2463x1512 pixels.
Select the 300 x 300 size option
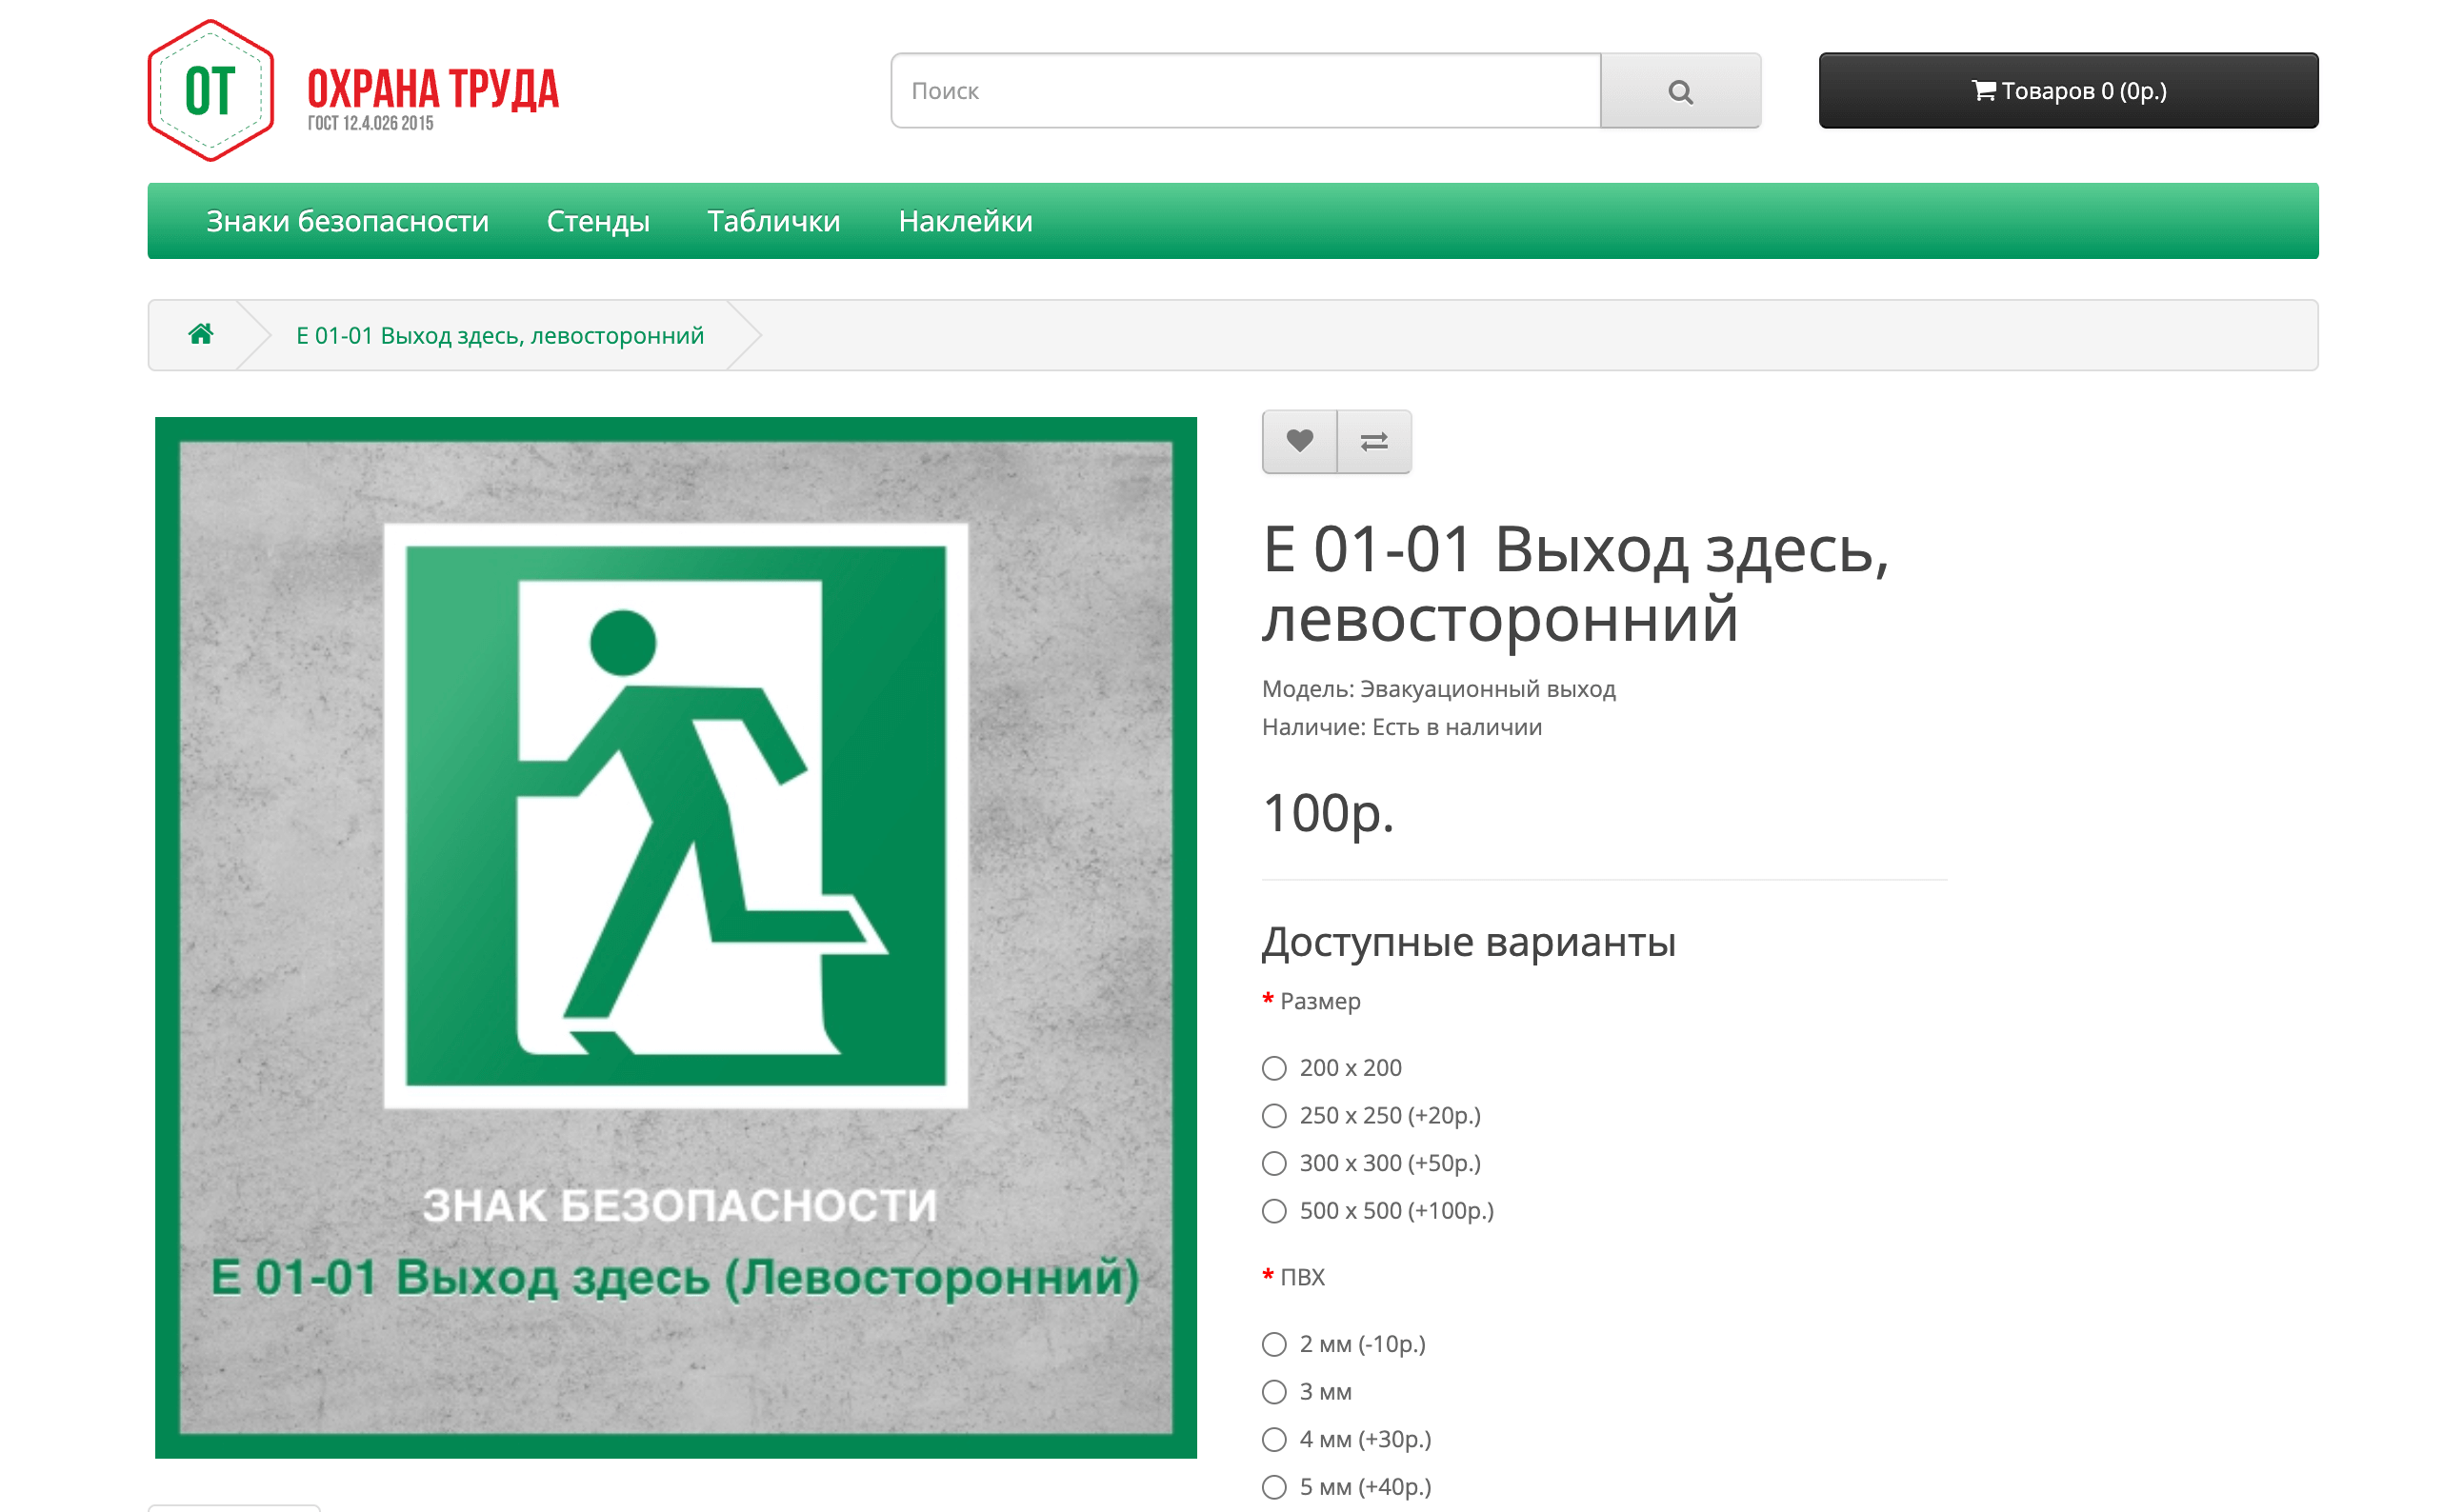(x=1274, y=1163)
